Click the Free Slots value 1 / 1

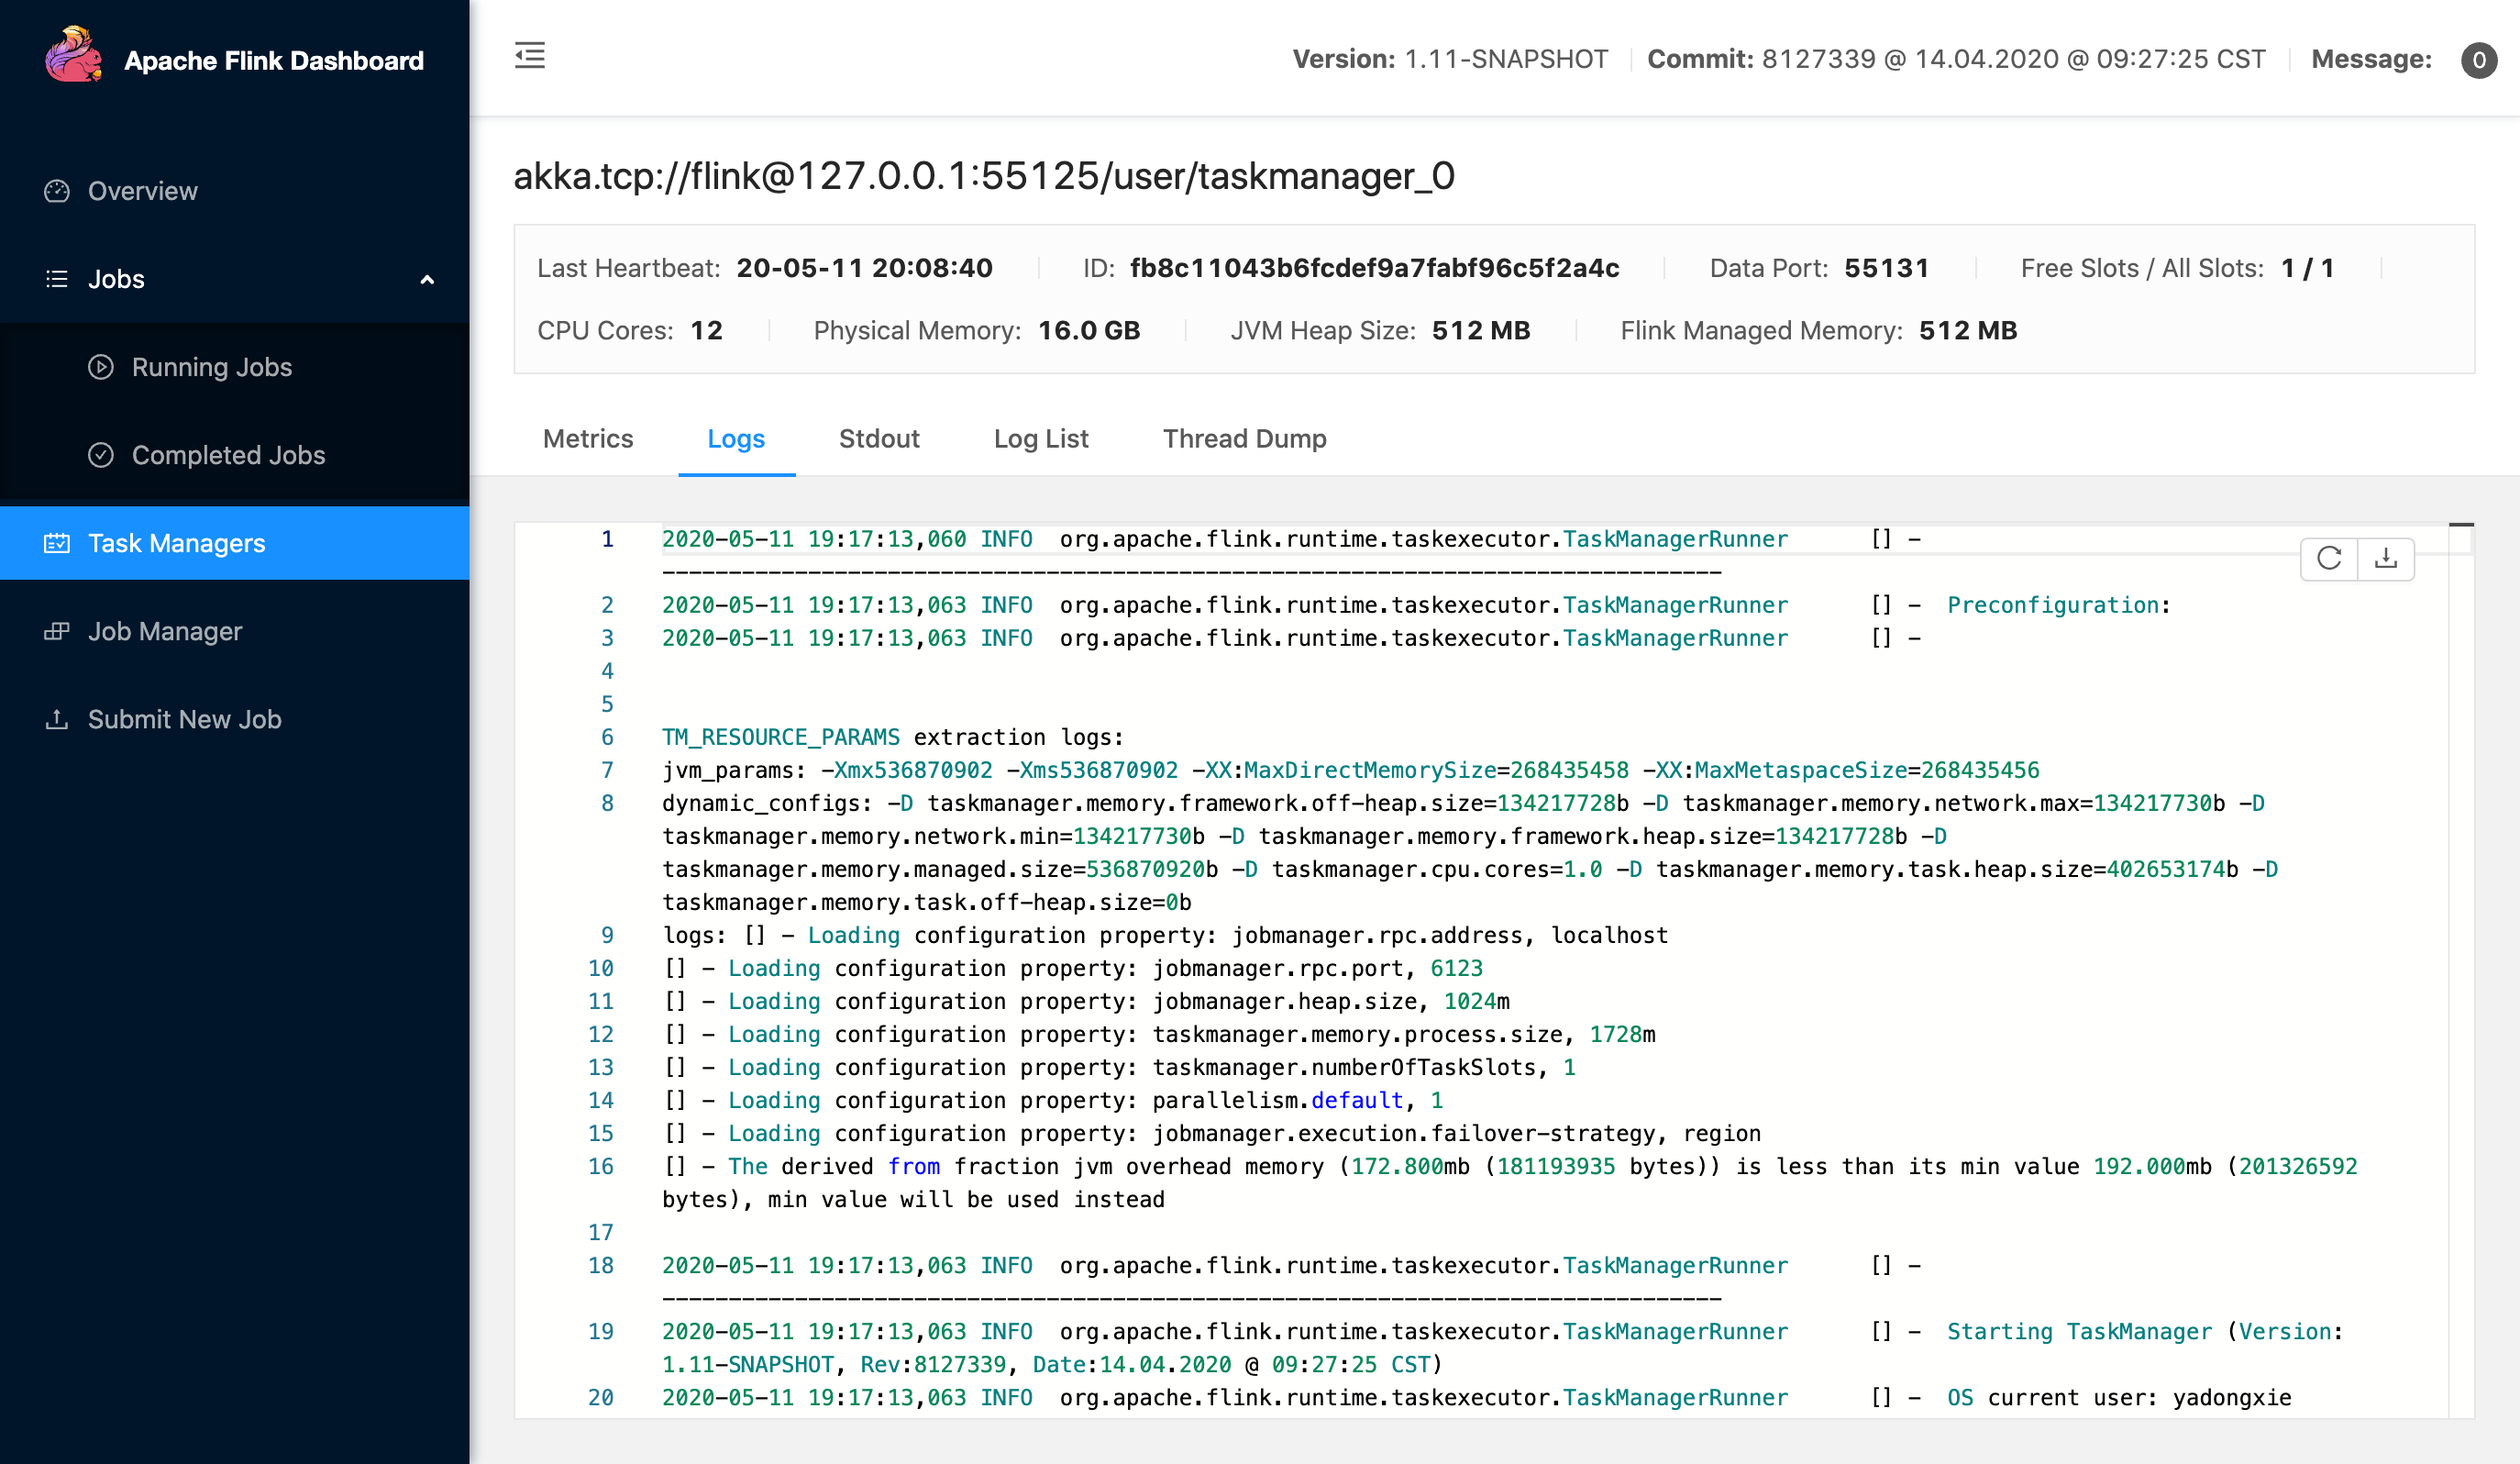2307,268
